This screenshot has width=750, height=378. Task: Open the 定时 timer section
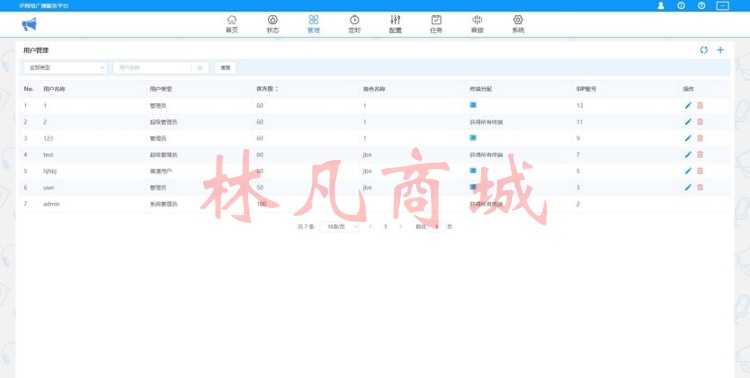point(354,24)
